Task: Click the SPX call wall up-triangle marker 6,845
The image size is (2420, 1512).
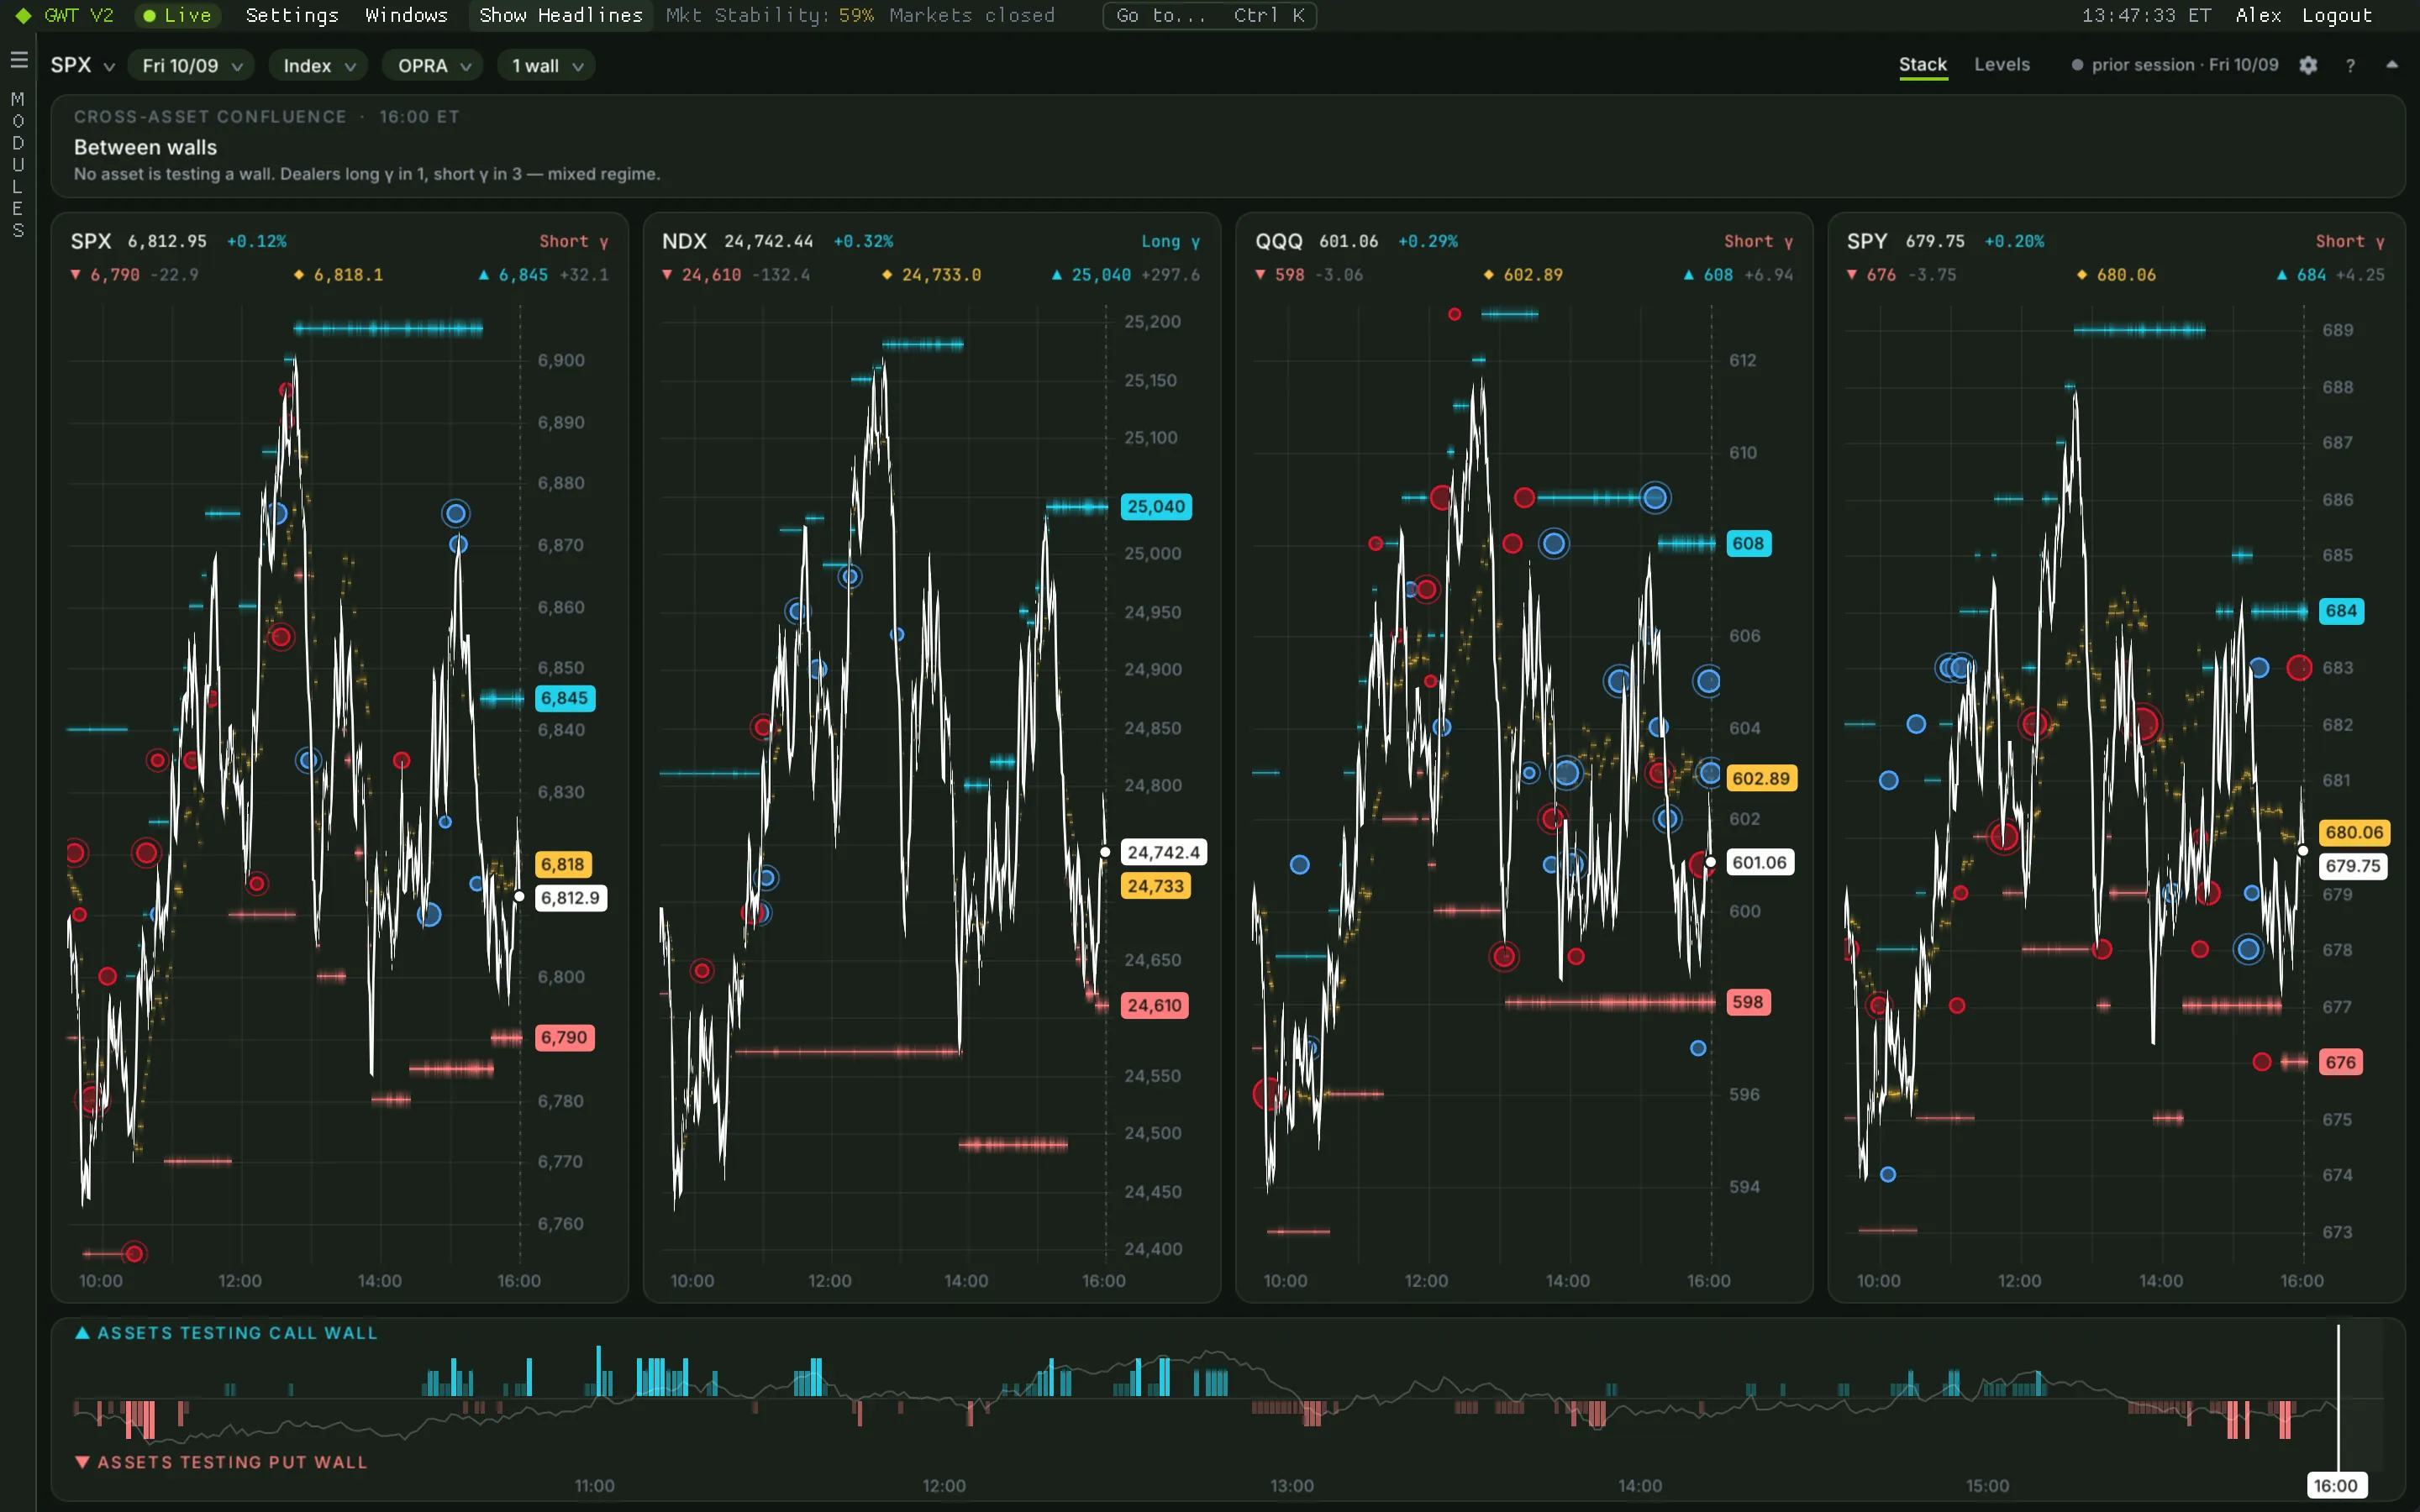Action: click(484, 274)
